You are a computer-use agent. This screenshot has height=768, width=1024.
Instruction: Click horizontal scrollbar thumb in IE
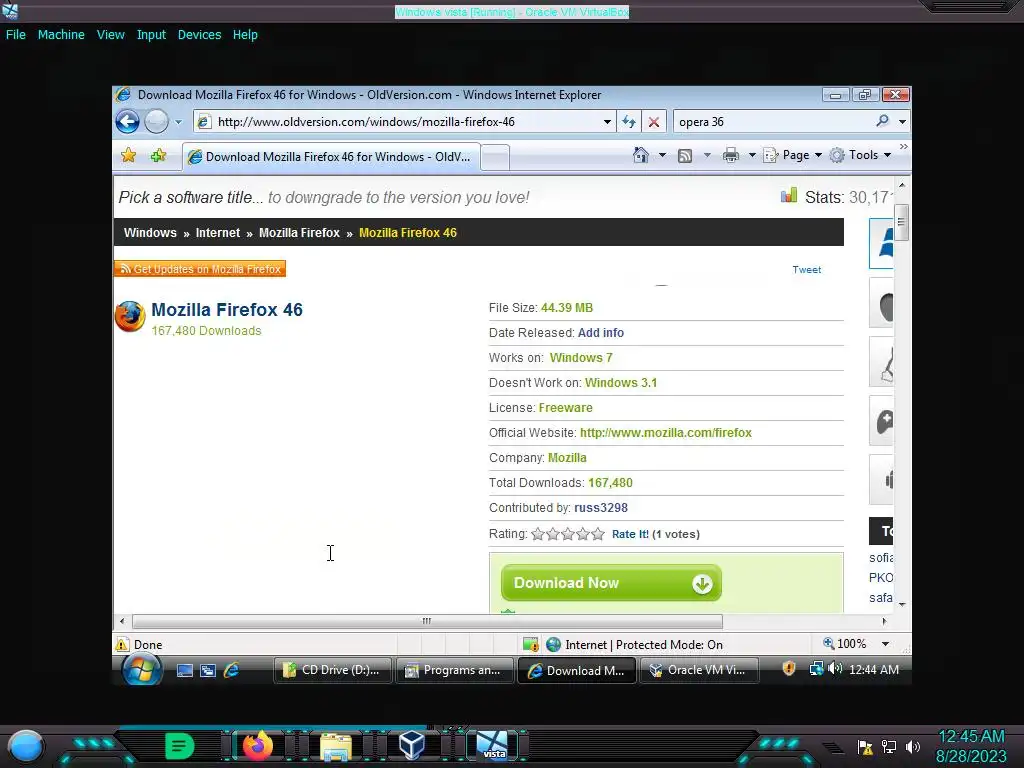tap(427, 621)
